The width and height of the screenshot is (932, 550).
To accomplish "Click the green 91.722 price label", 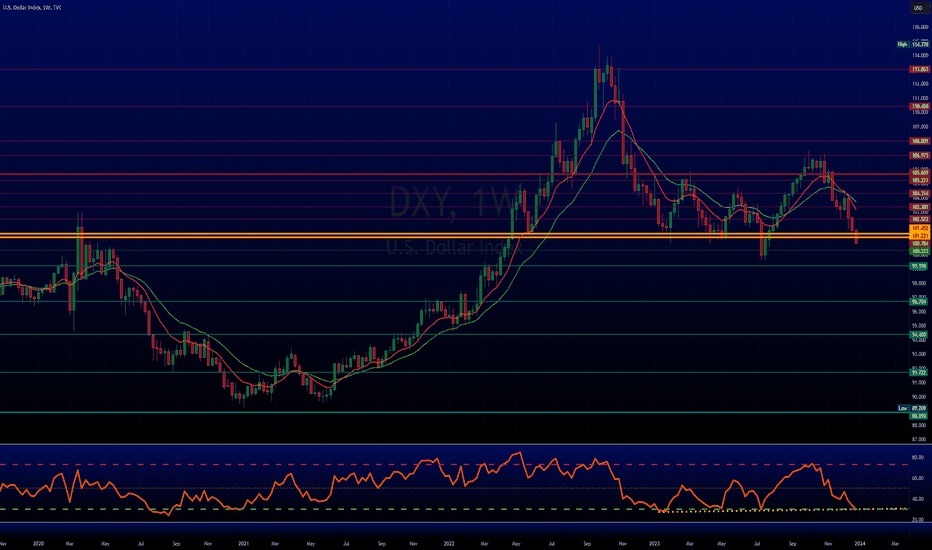I will click(920, 373).
